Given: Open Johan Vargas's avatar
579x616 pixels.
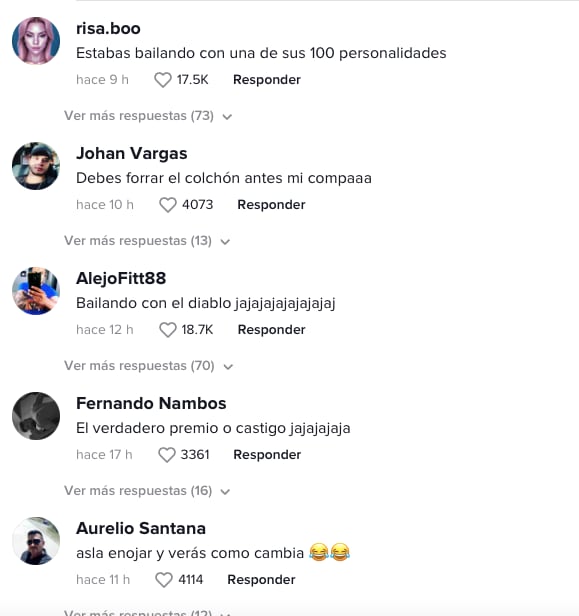Looking at the screenshot, I should 36,165.
